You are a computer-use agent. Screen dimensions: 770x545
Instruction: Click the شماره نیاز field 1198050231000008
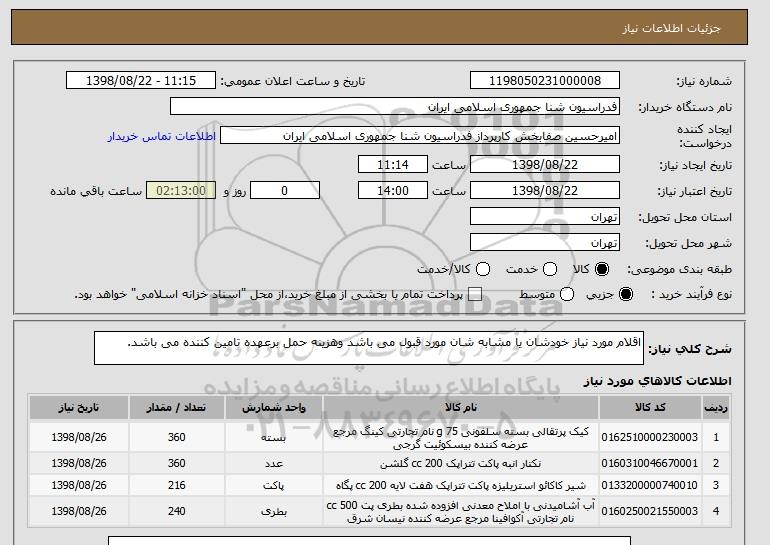545,81
